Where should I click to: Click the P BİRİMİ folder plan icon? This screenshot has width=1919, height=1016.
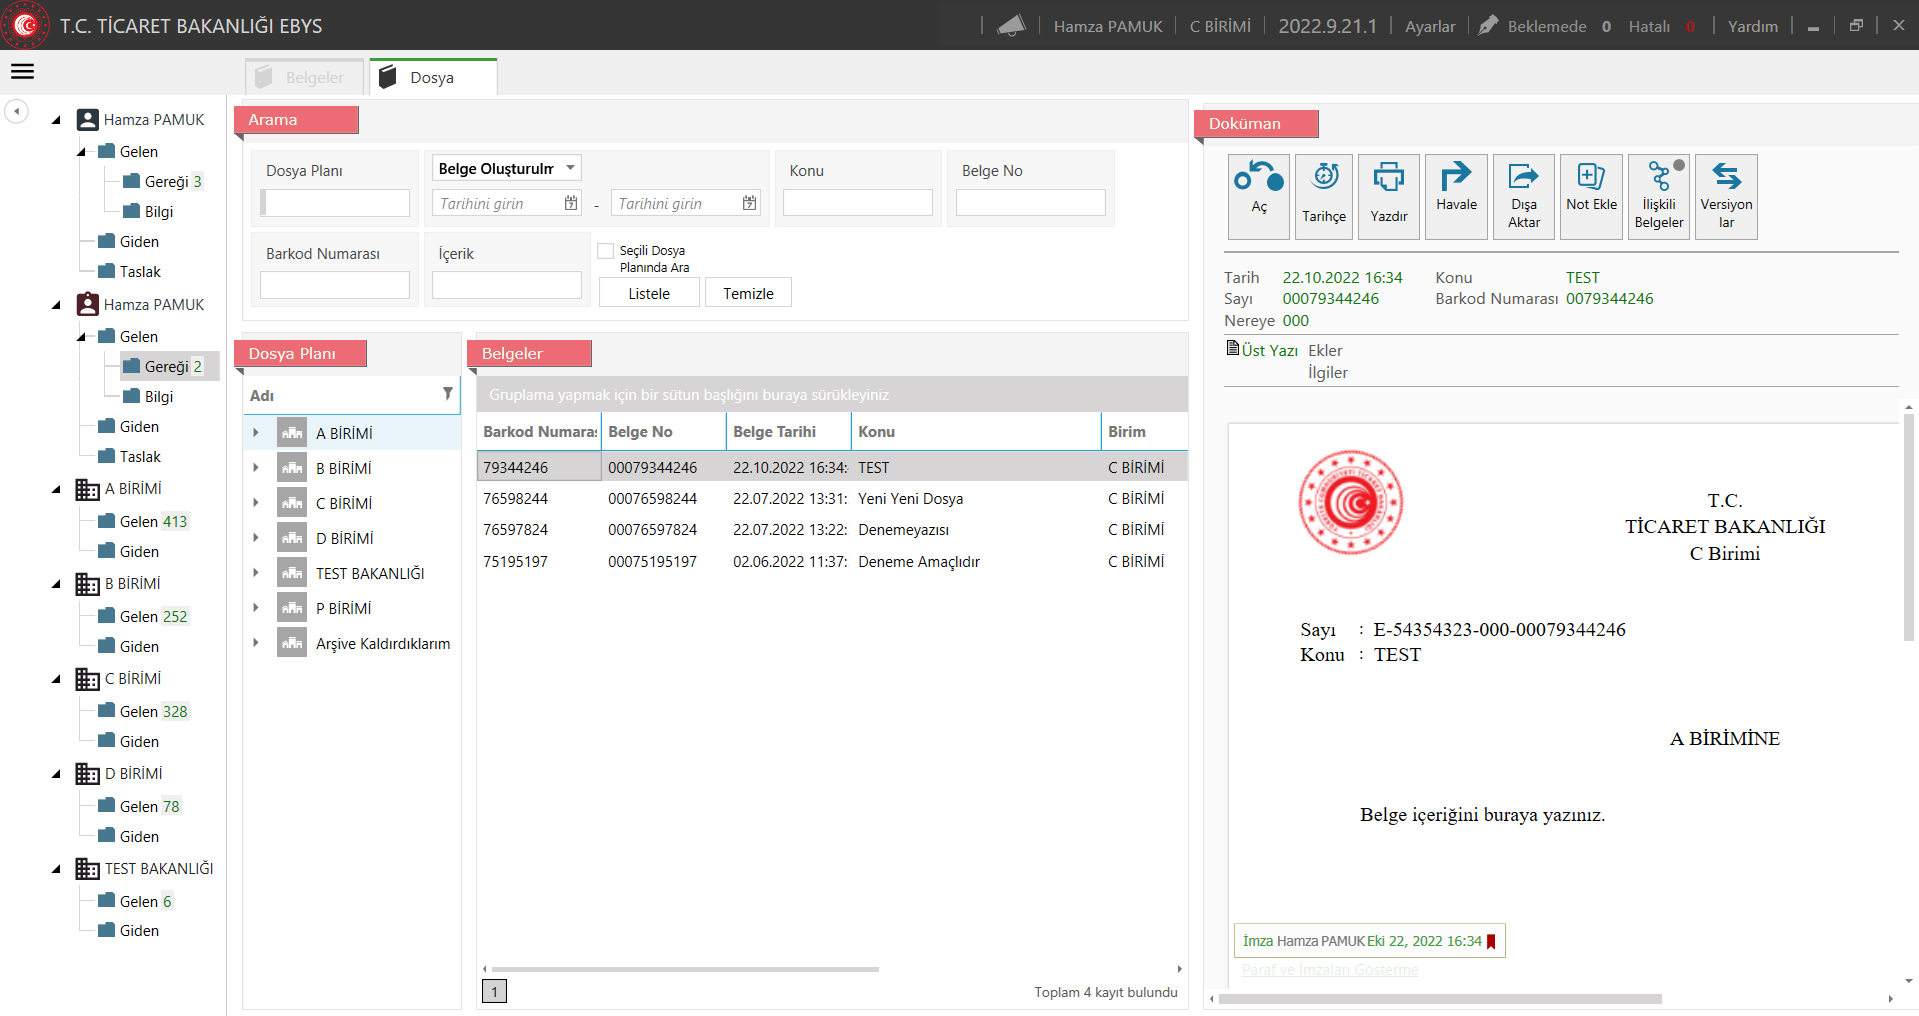pyautogui.click(x=292, y=608)
